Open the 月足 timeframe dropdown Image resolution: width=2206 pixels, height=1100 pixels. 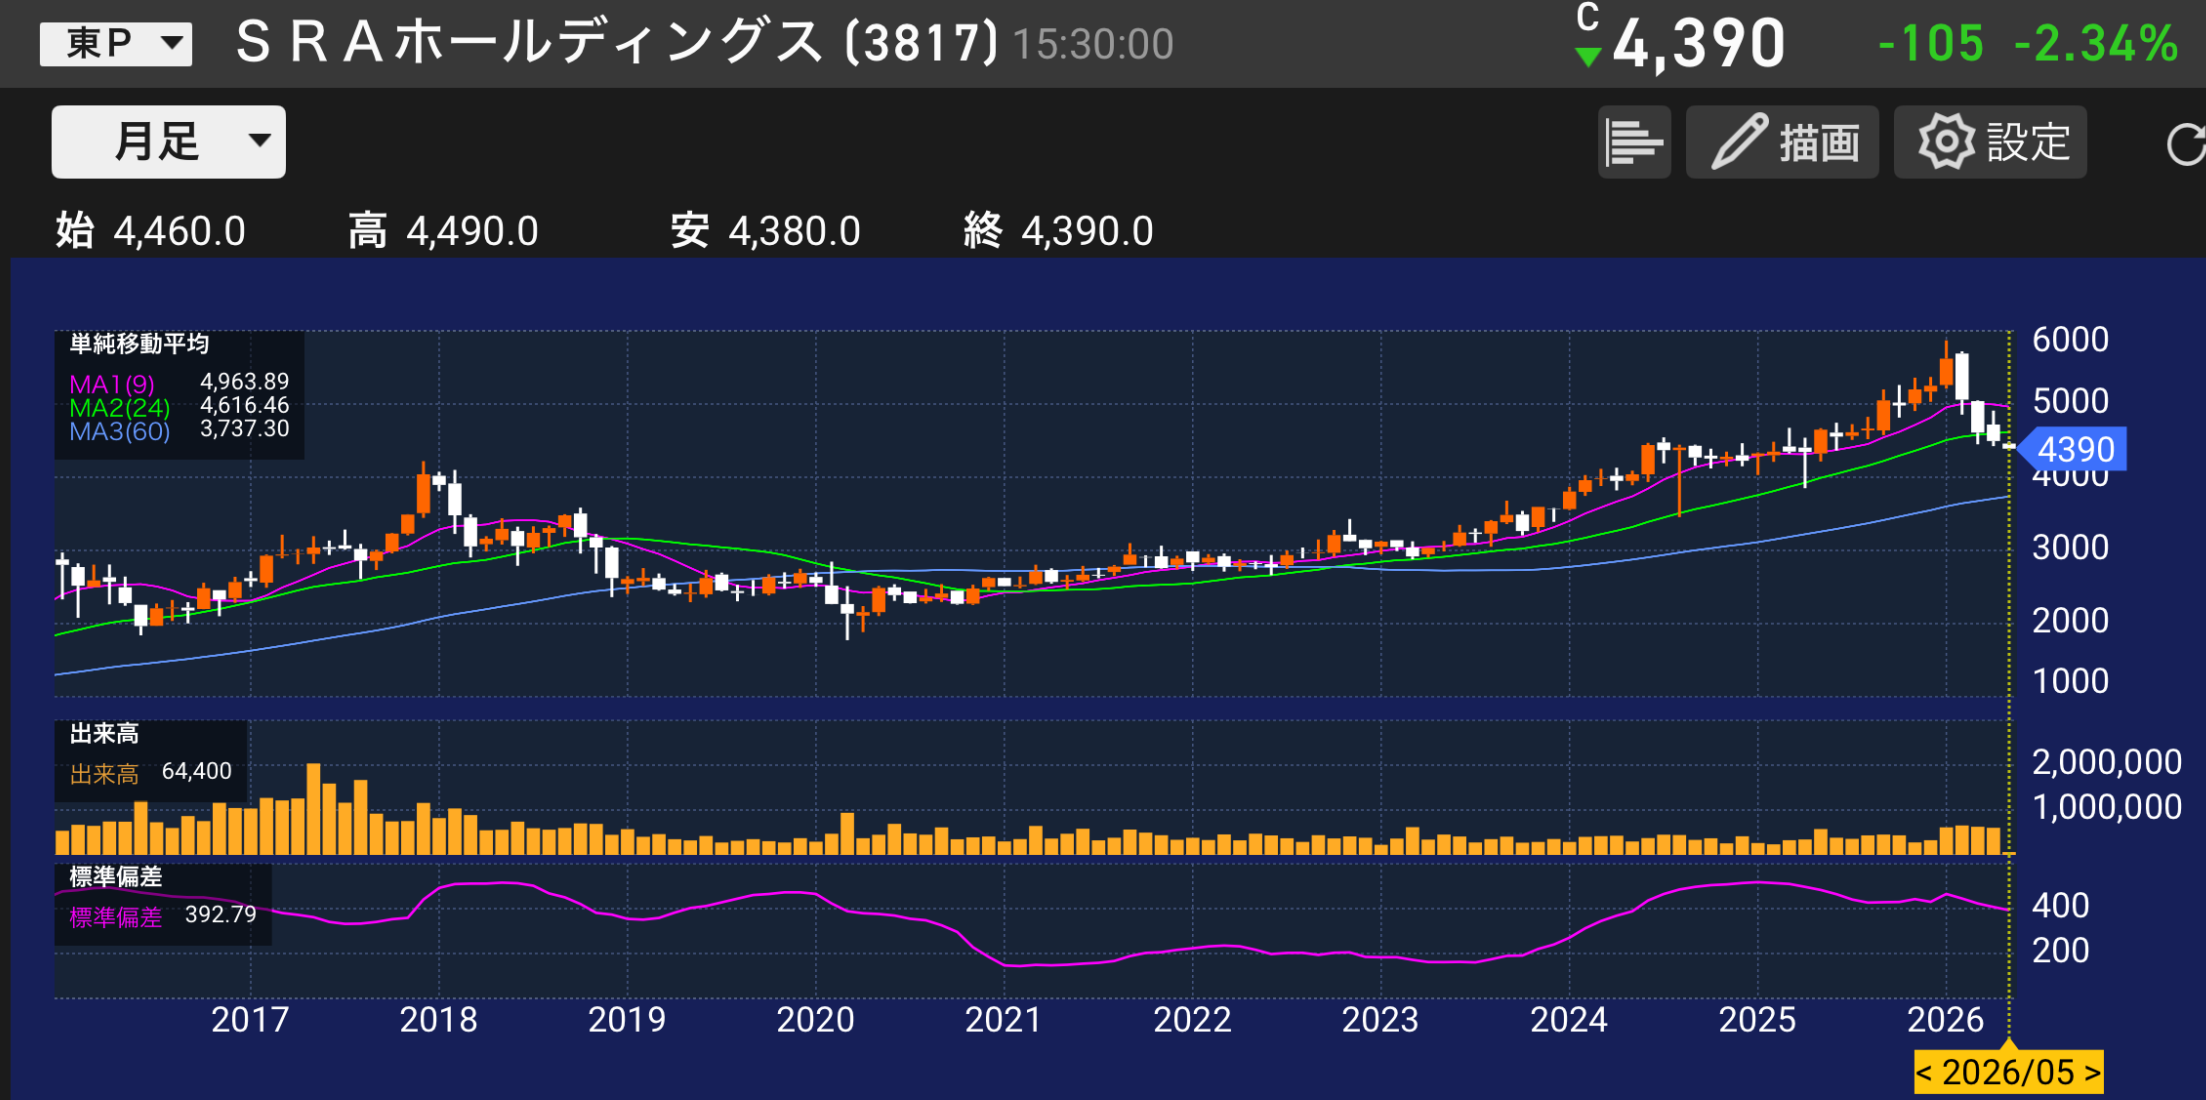coord(168,142)
